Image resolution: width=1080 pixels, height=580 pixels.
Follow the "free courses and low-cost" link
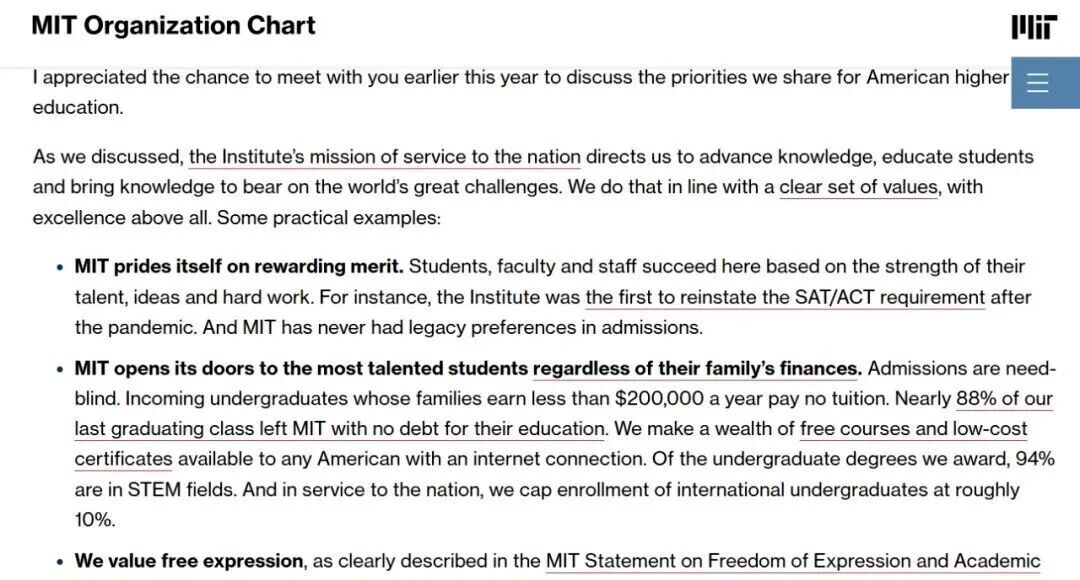pyautogui.click(x=913, y=429)
